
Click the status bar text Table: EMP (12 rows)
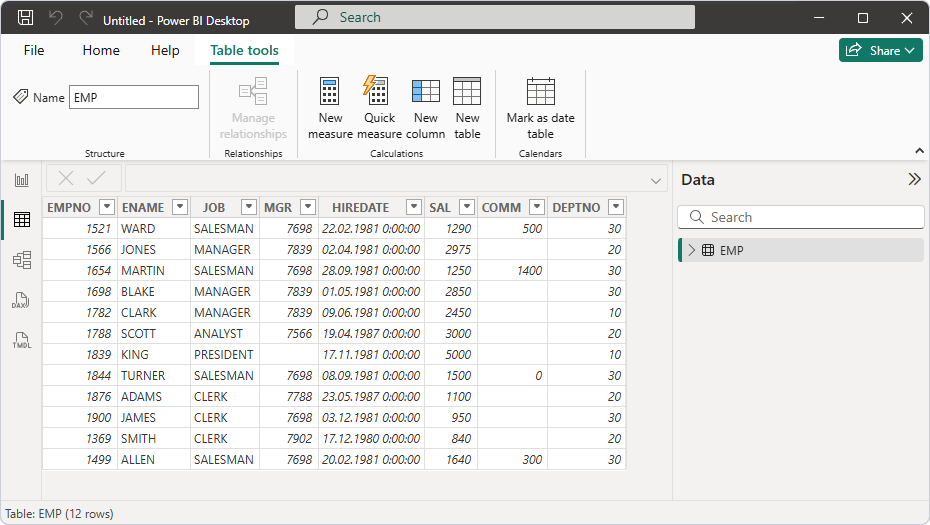[x=59, y=514]
